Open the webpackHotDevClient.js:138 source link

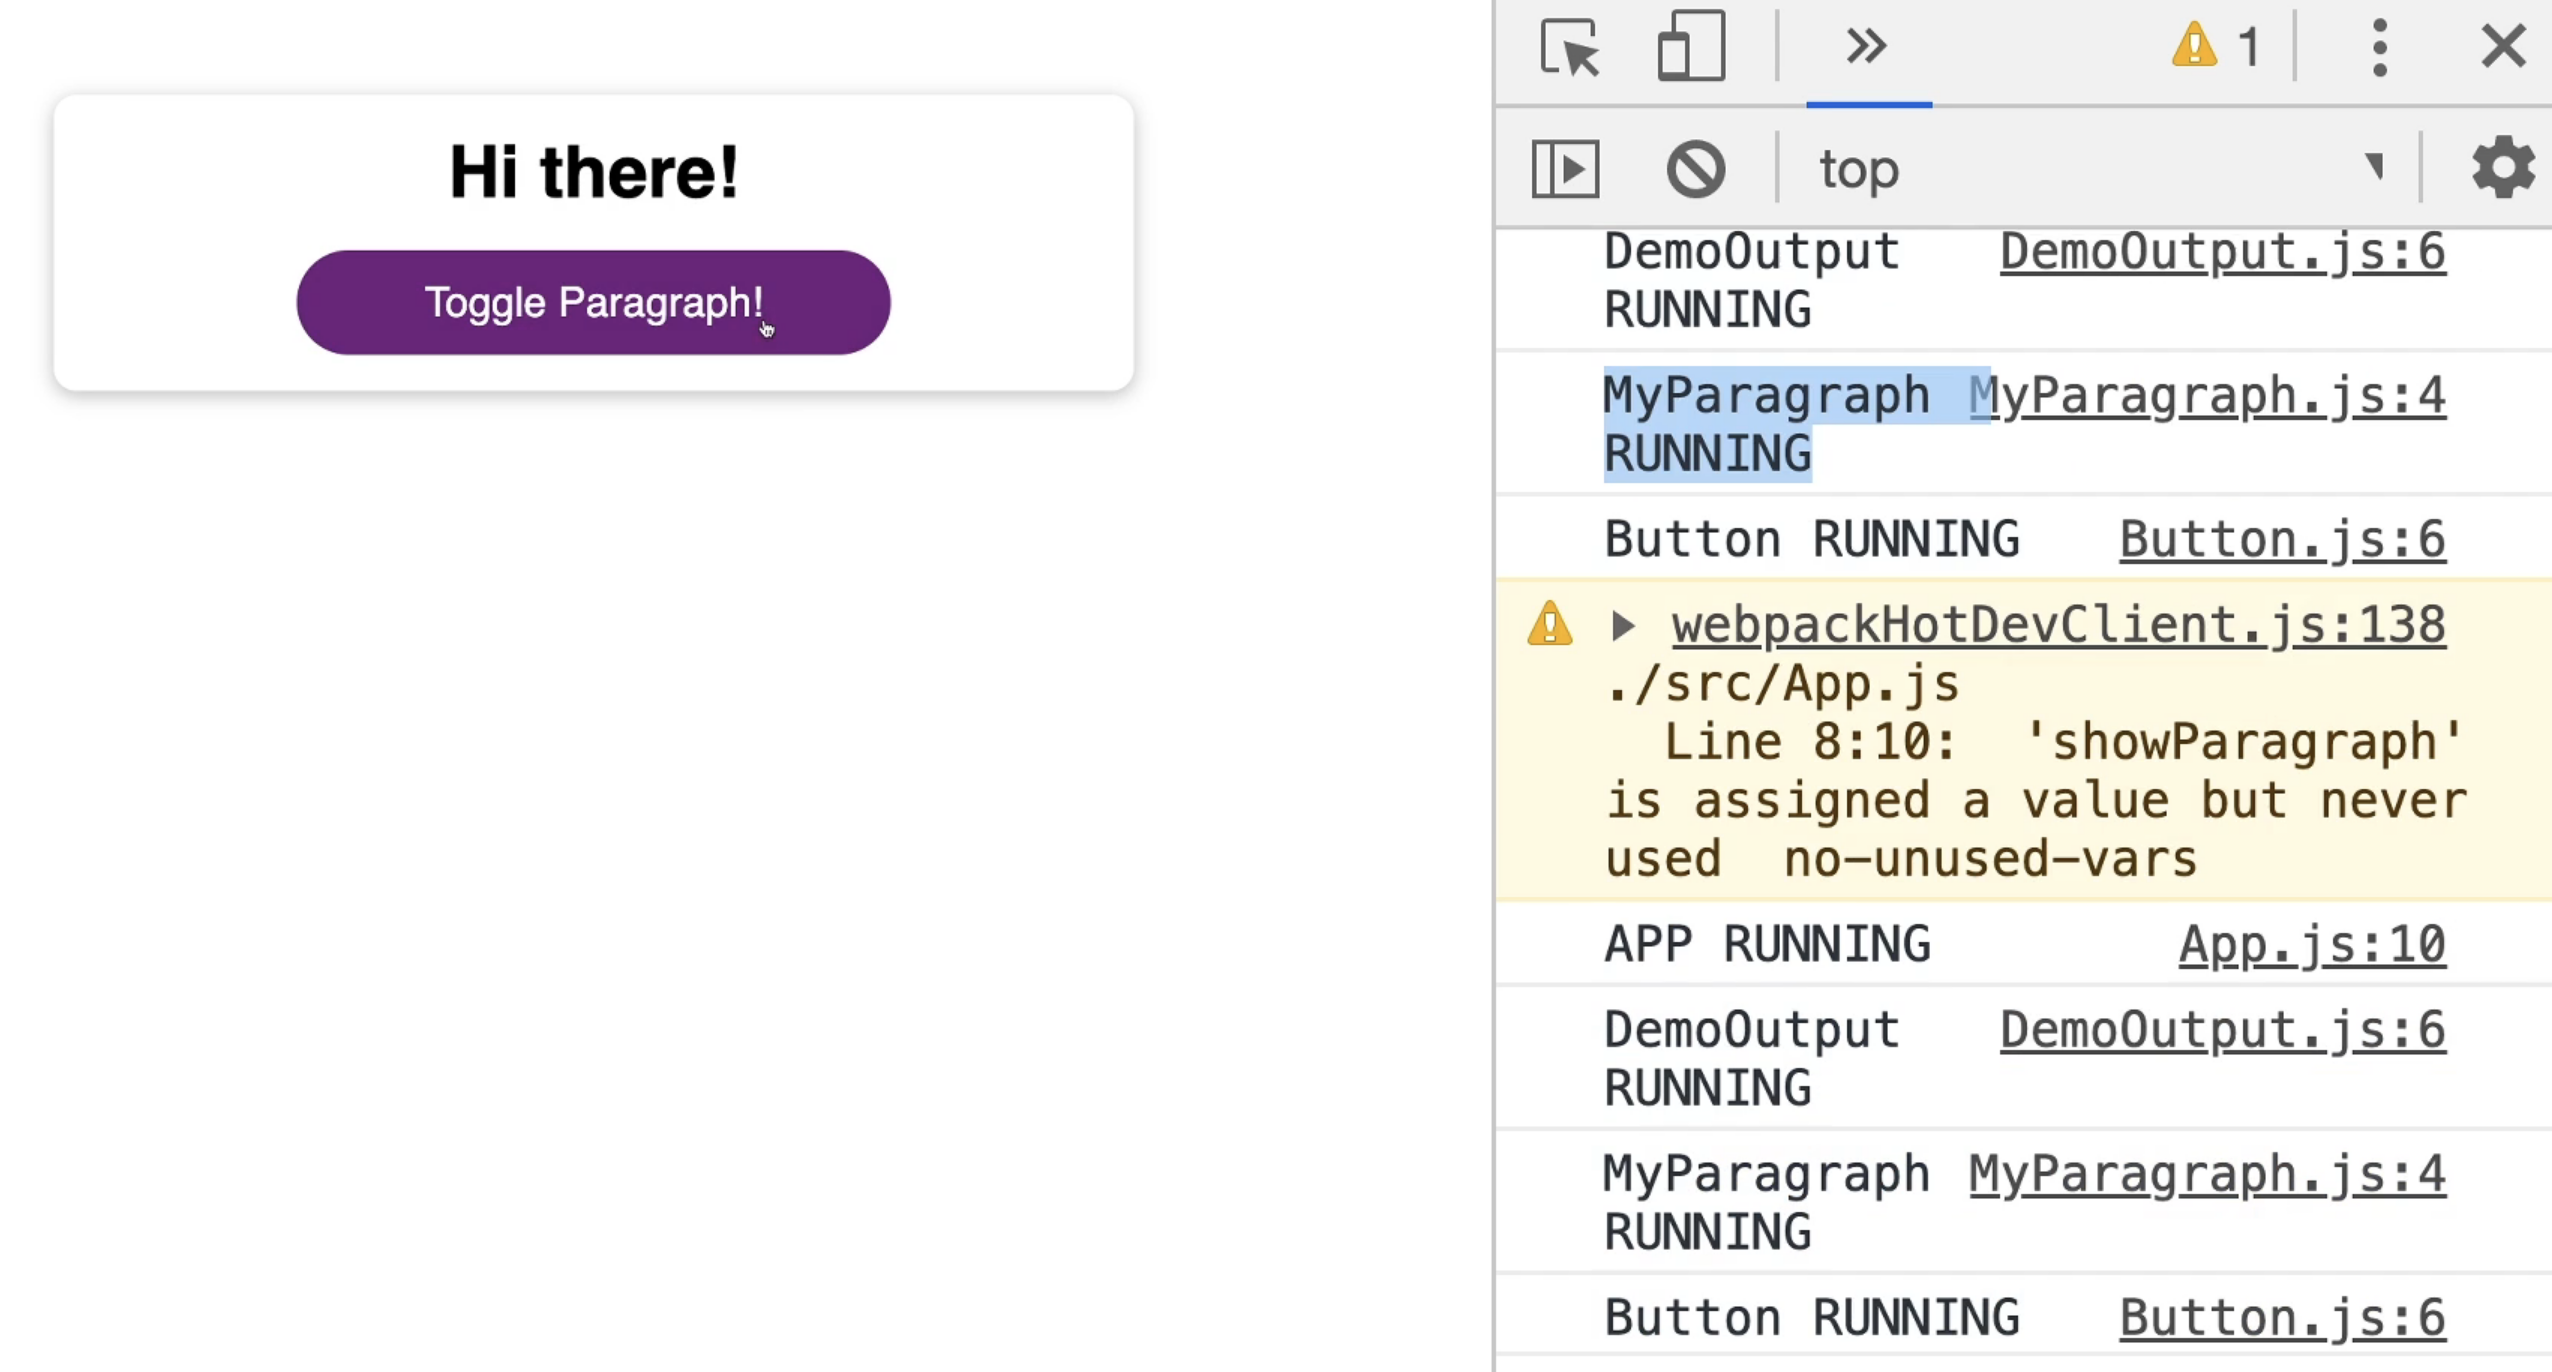click(x=2058, y=626)
